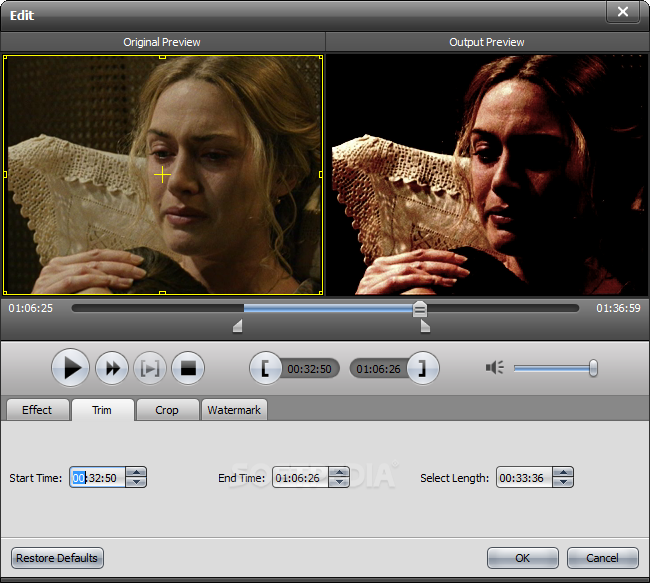Click the Start Time input field
This screenshot has height=583, width=650.
click(x=97, y=478)
